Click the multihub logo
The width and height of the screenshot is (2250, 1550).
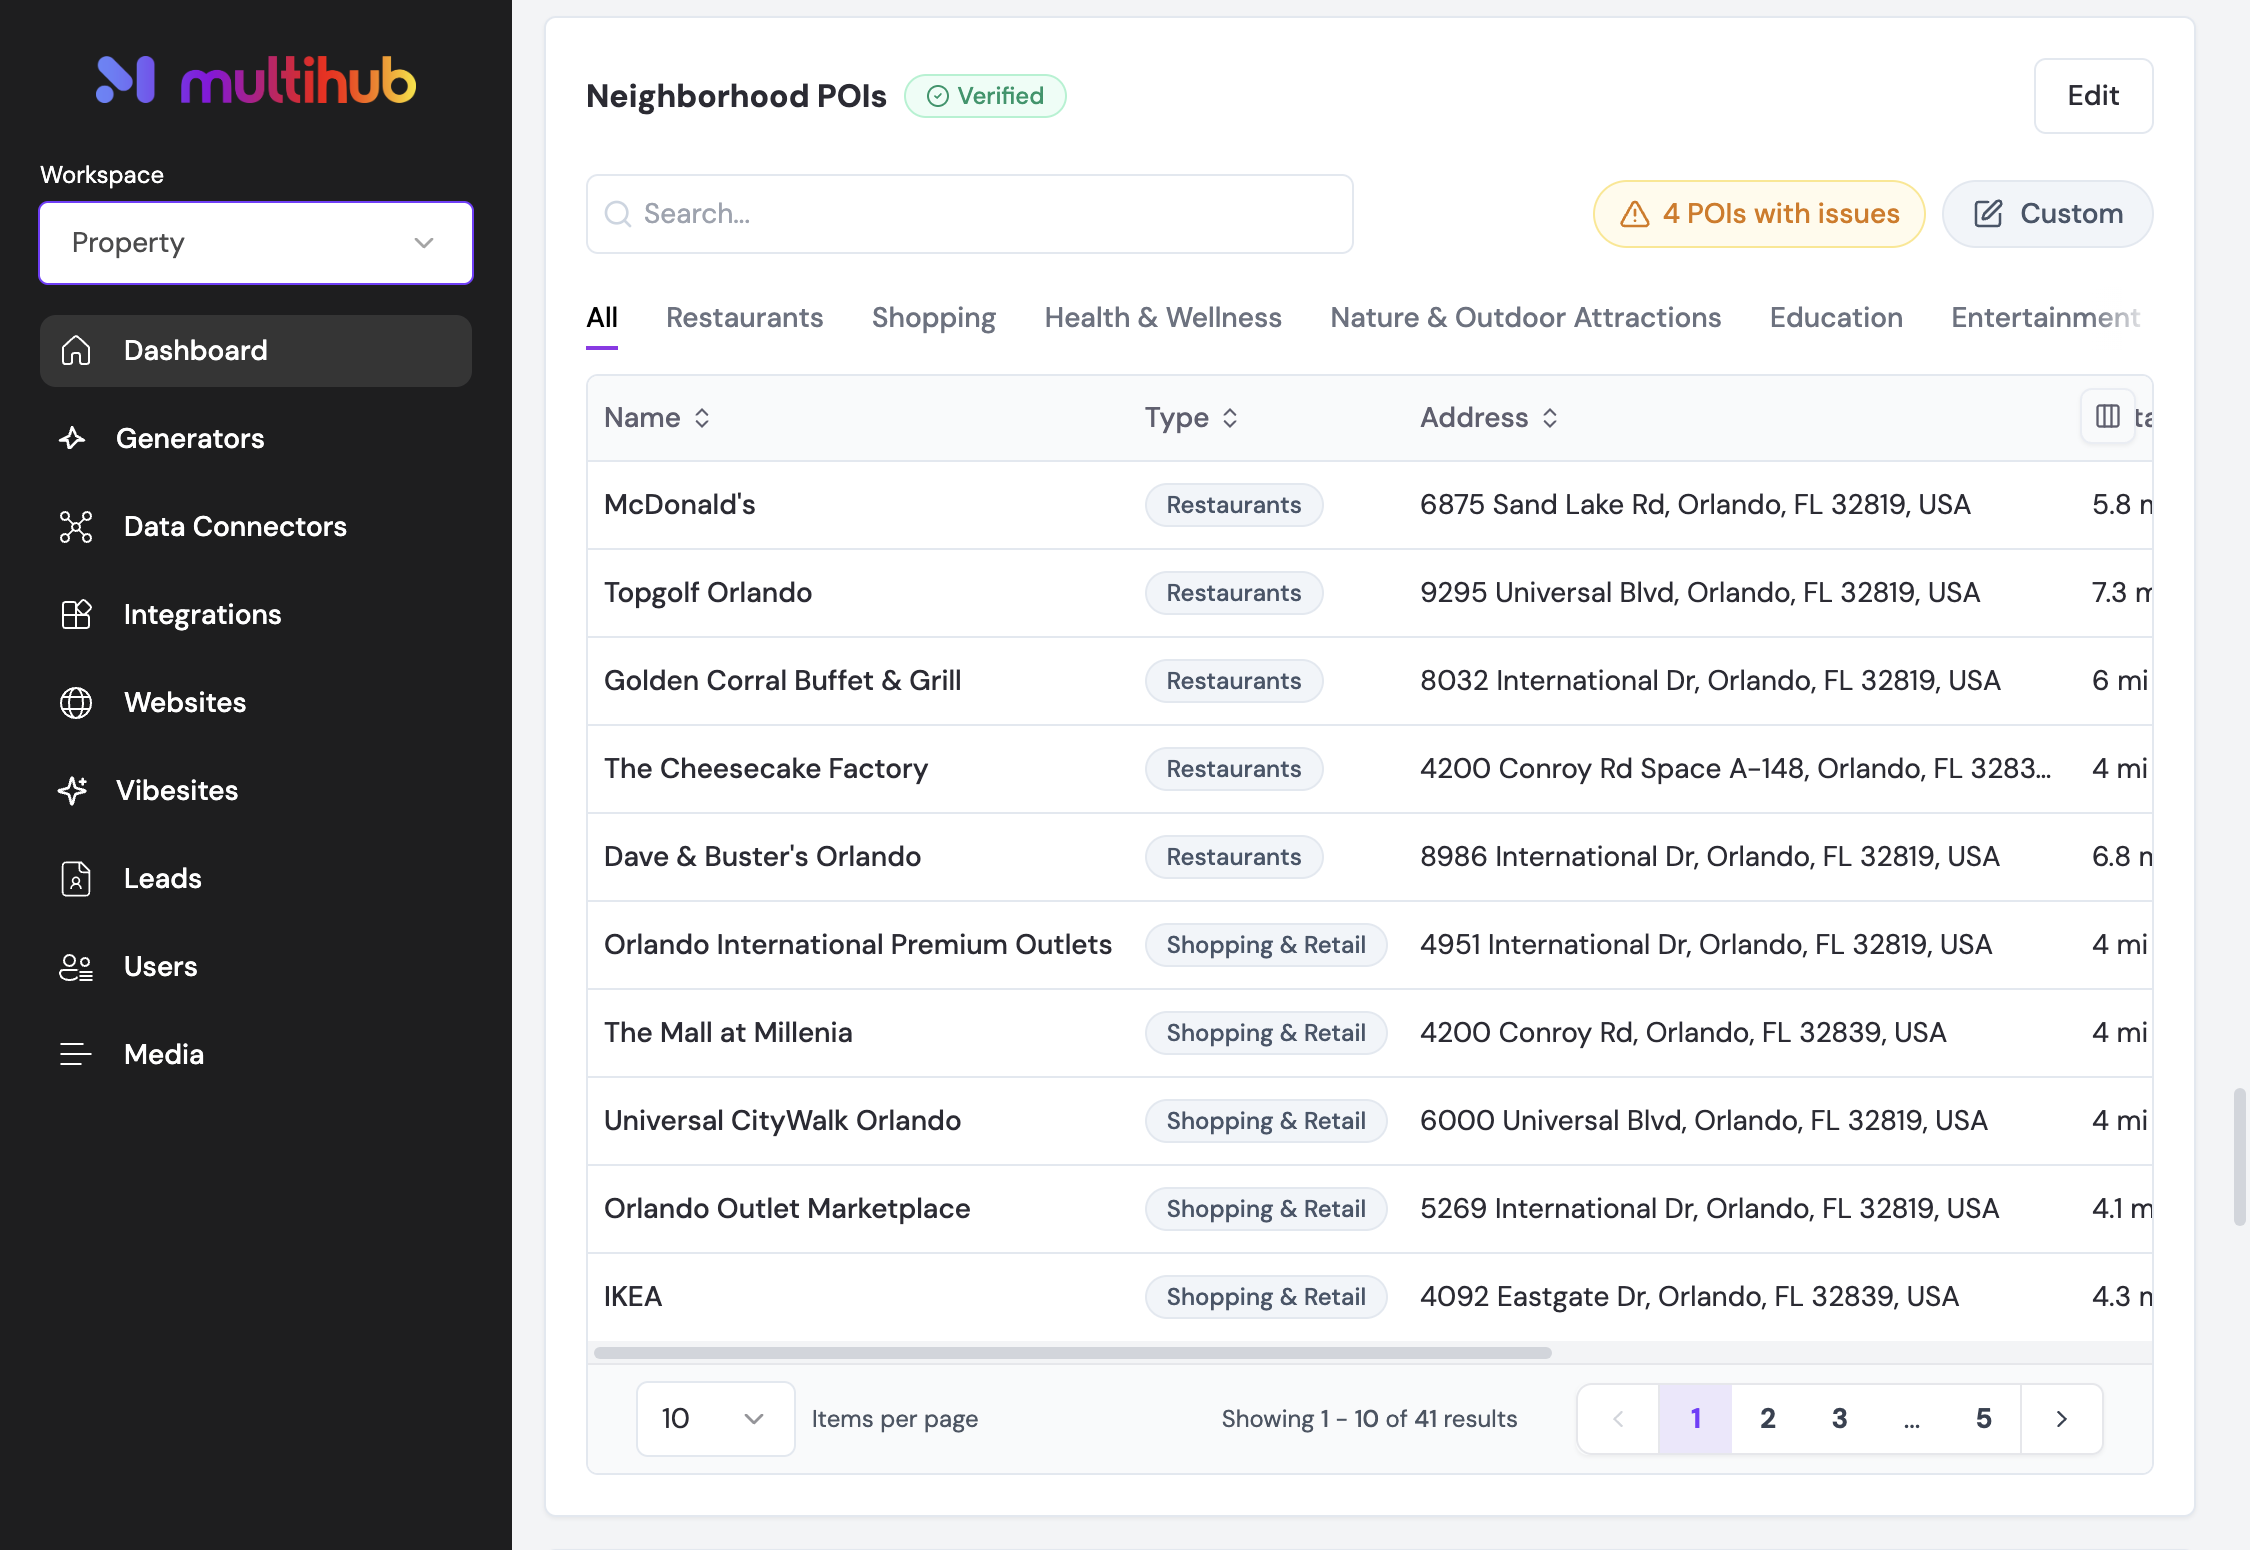pos(256,80)
